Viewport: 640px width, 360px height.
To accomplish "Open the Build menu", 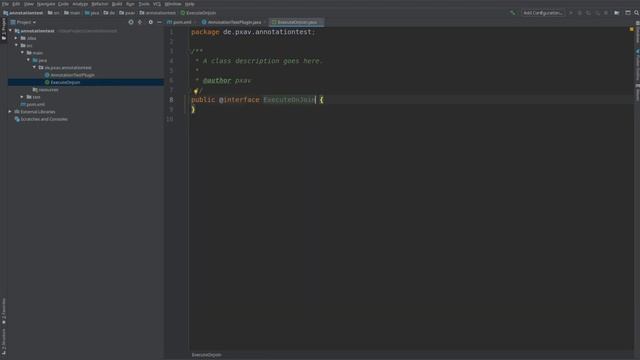I will (x=117, y=4).
